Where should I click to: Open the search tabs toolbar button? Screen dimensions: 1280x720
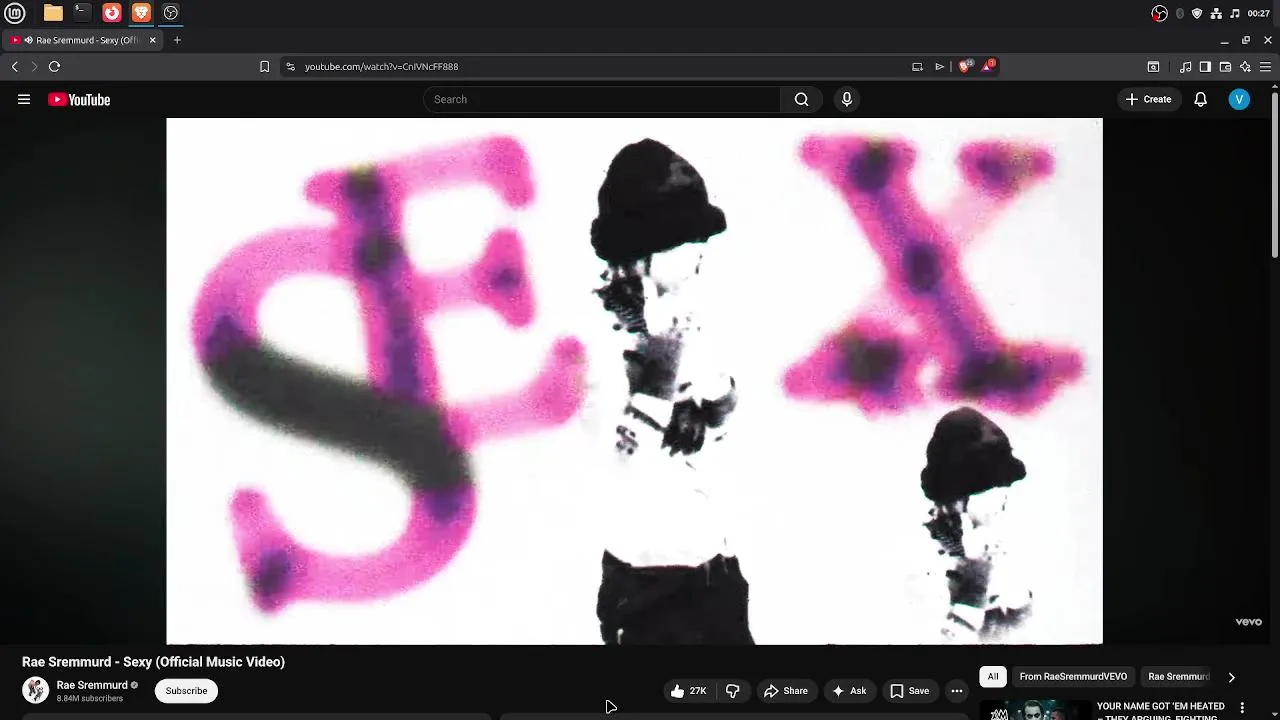[1153, 67]
